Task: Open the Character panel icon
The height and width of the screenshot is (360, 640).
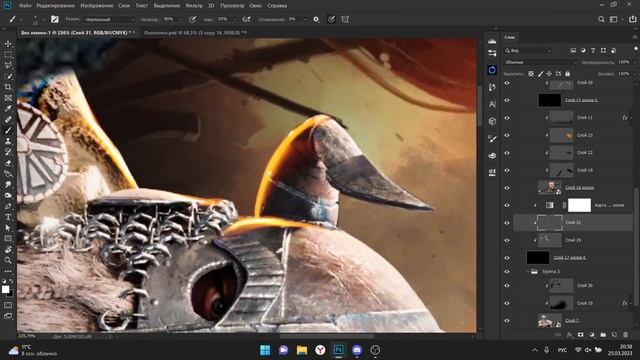Action: 492,104
